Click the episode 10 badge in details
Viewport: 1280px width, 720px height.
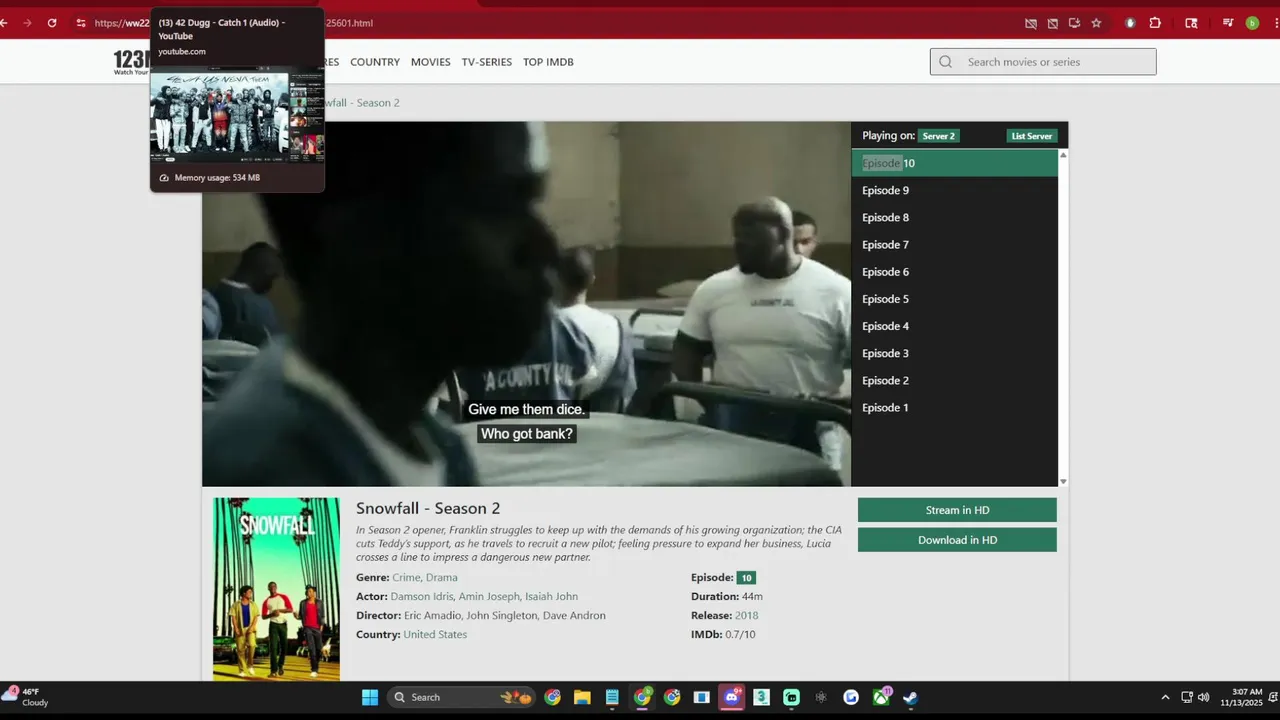coord(746,577)
